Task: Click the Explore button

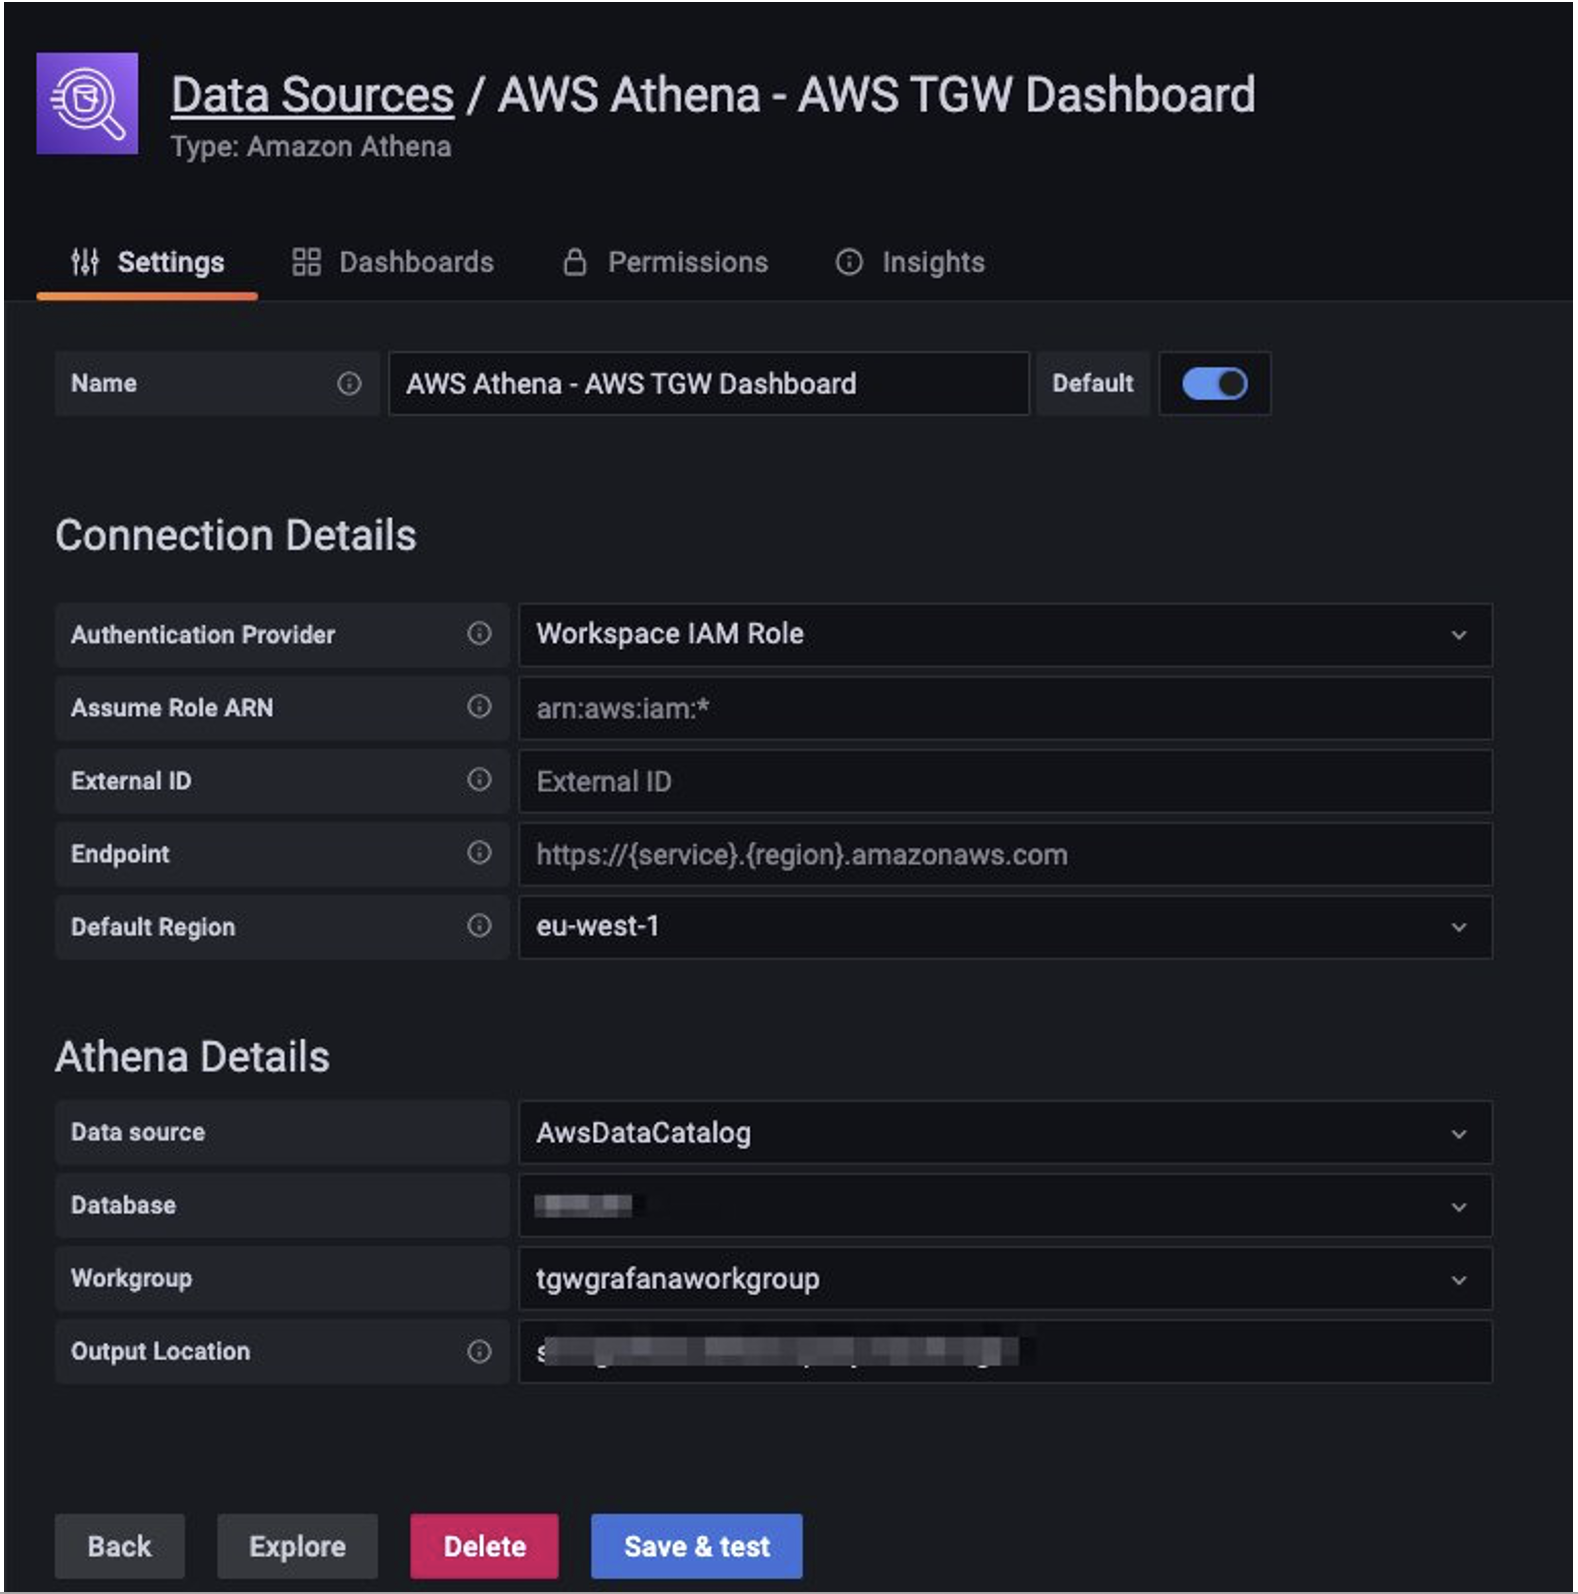Action: click(x=297, y=1546)
